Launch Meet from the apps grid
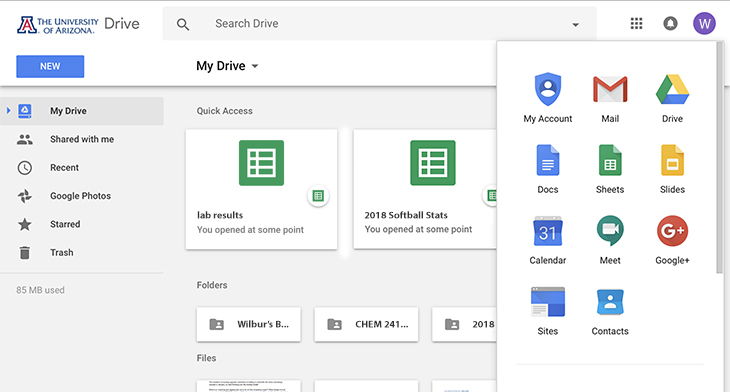730x392 pixels. (x=610, y=240)
